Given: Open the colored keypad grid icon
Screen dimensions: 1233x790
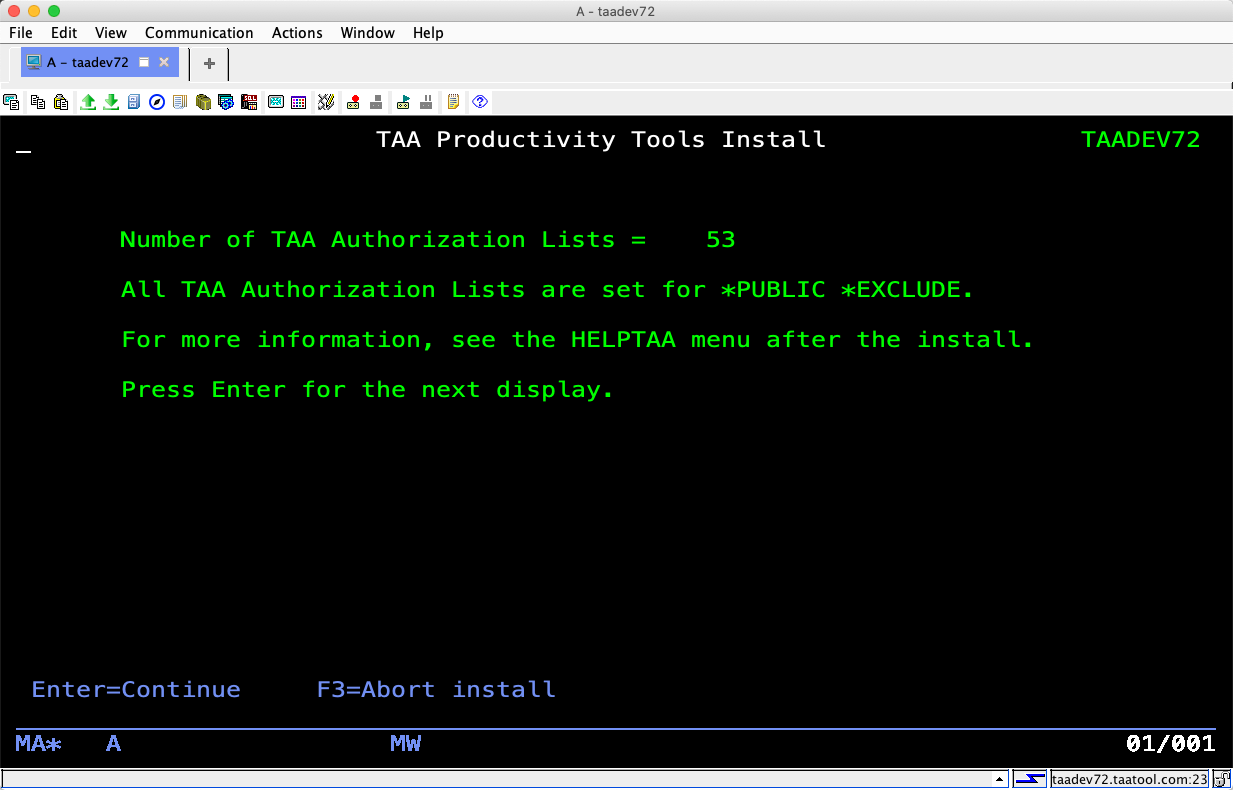Looking at the screenshot, I should tap(298, 102).
